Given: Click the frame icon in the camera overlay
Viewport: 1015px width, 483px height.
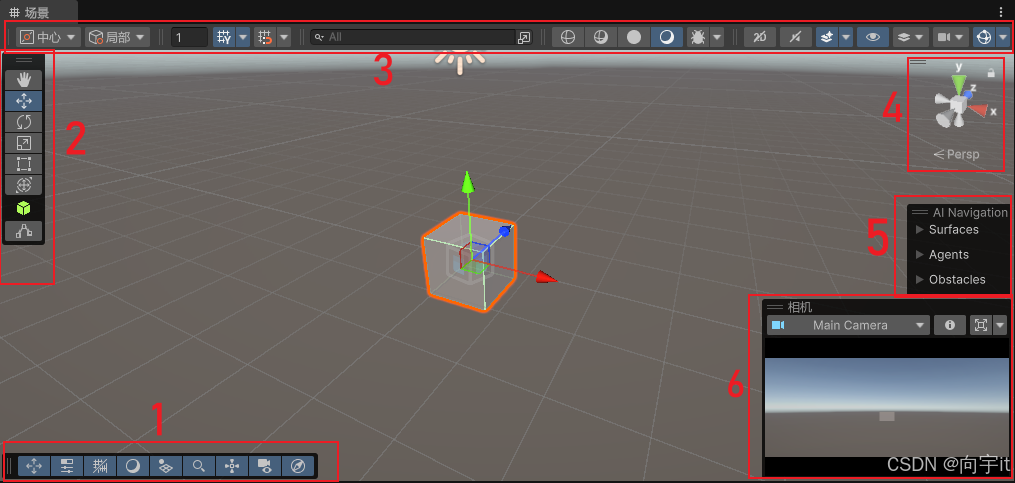Looking at the screenshot, I should [x=981, y=325].
